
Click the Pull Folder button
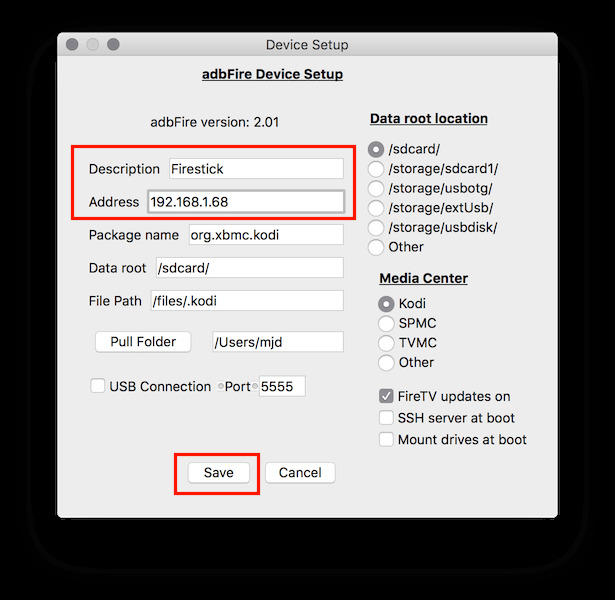pos(143,342)
